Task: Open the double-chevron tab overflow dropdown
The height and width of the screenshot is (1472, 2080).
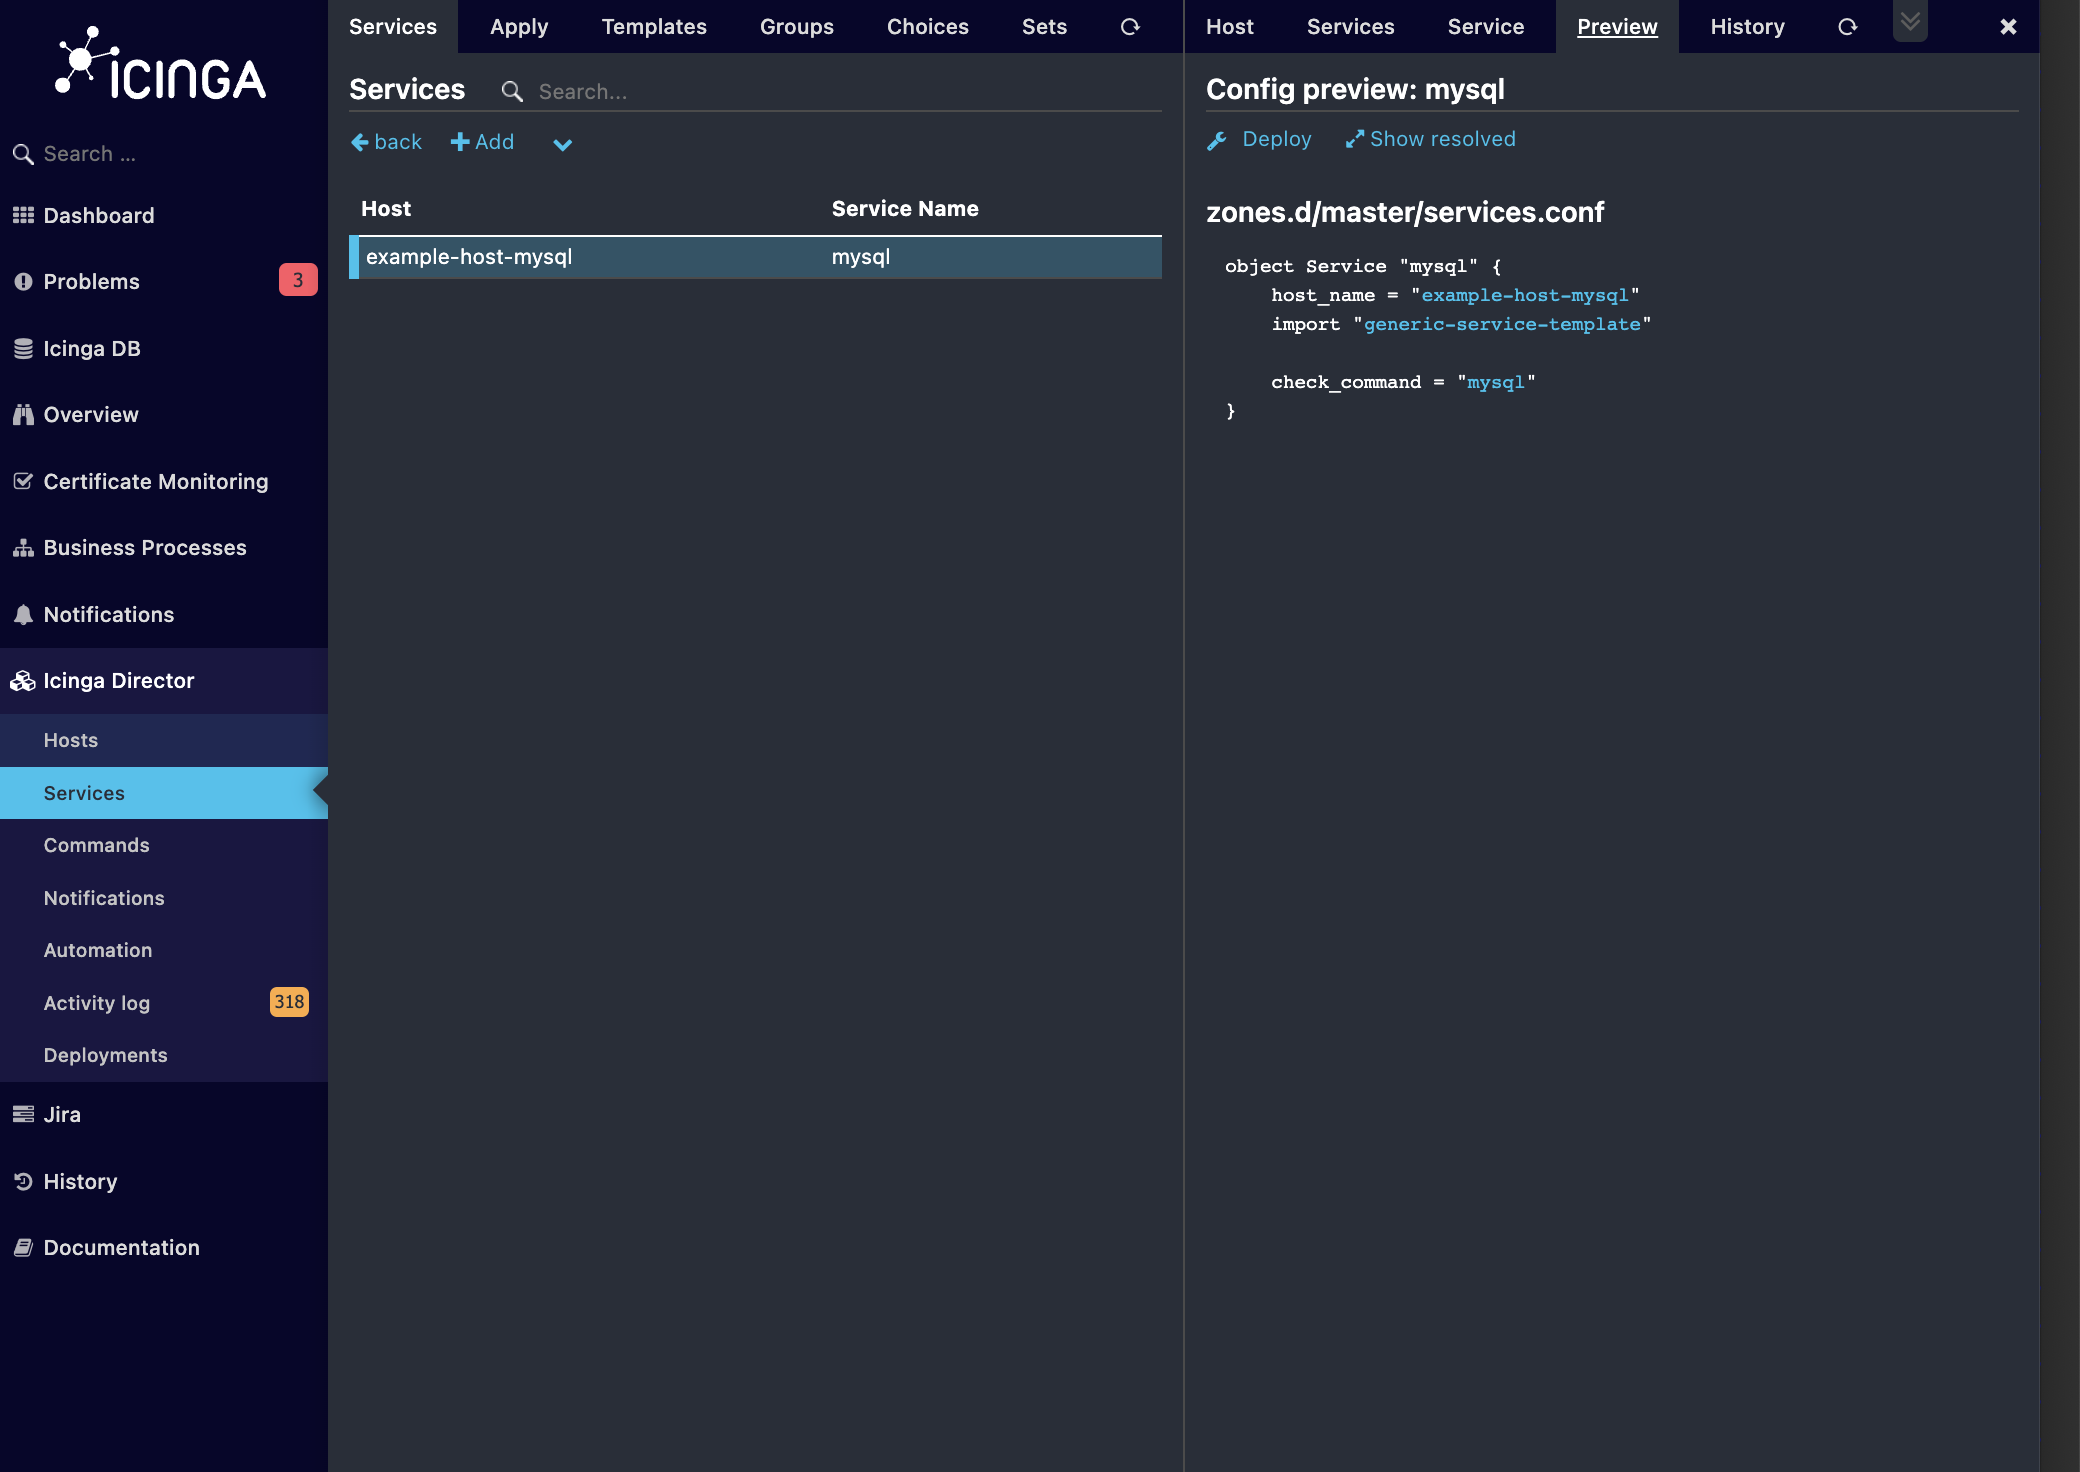Action: (1910, 21)
